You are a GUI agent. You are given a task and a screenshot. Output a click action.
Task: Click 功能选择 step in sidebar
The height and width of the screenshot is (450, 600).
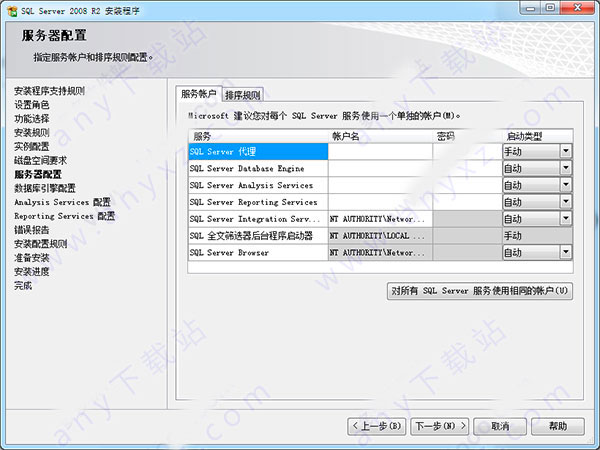32,119
